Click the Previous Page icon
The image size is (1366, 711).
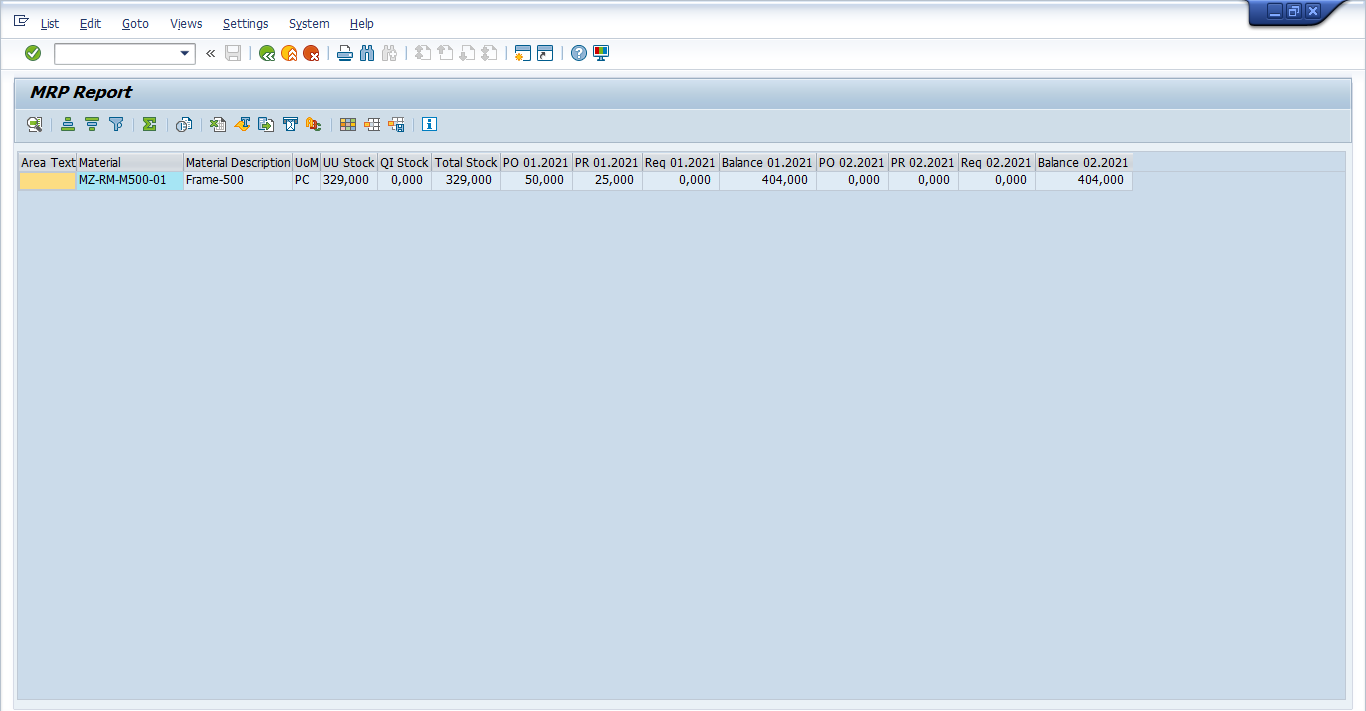click(x=445, y=53)
